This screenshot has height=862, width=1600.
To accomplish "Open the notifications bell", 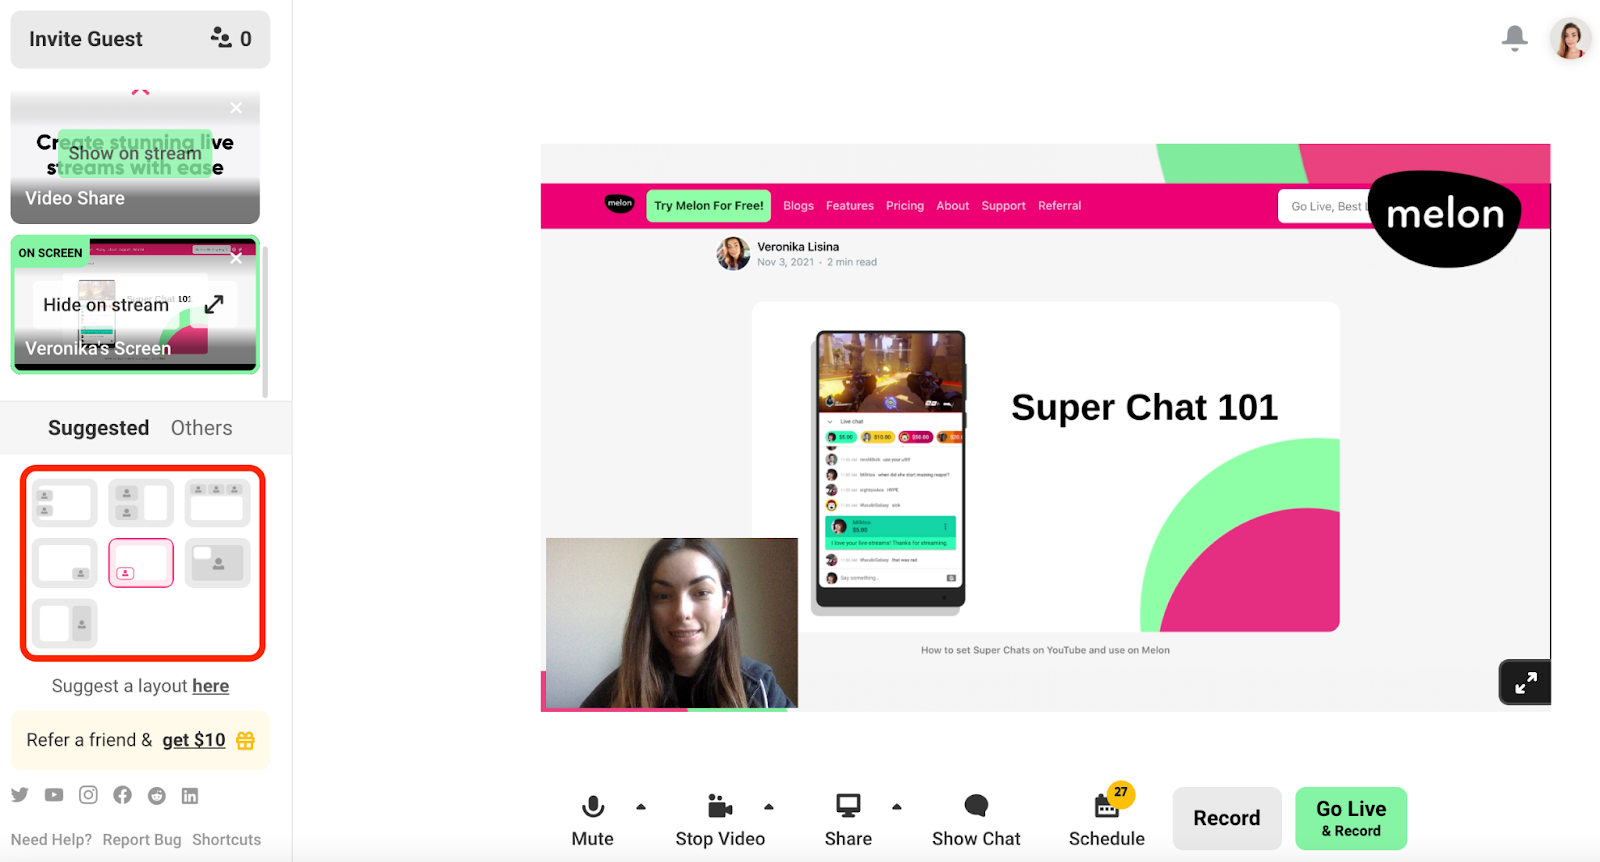I will click(1515, 38).
